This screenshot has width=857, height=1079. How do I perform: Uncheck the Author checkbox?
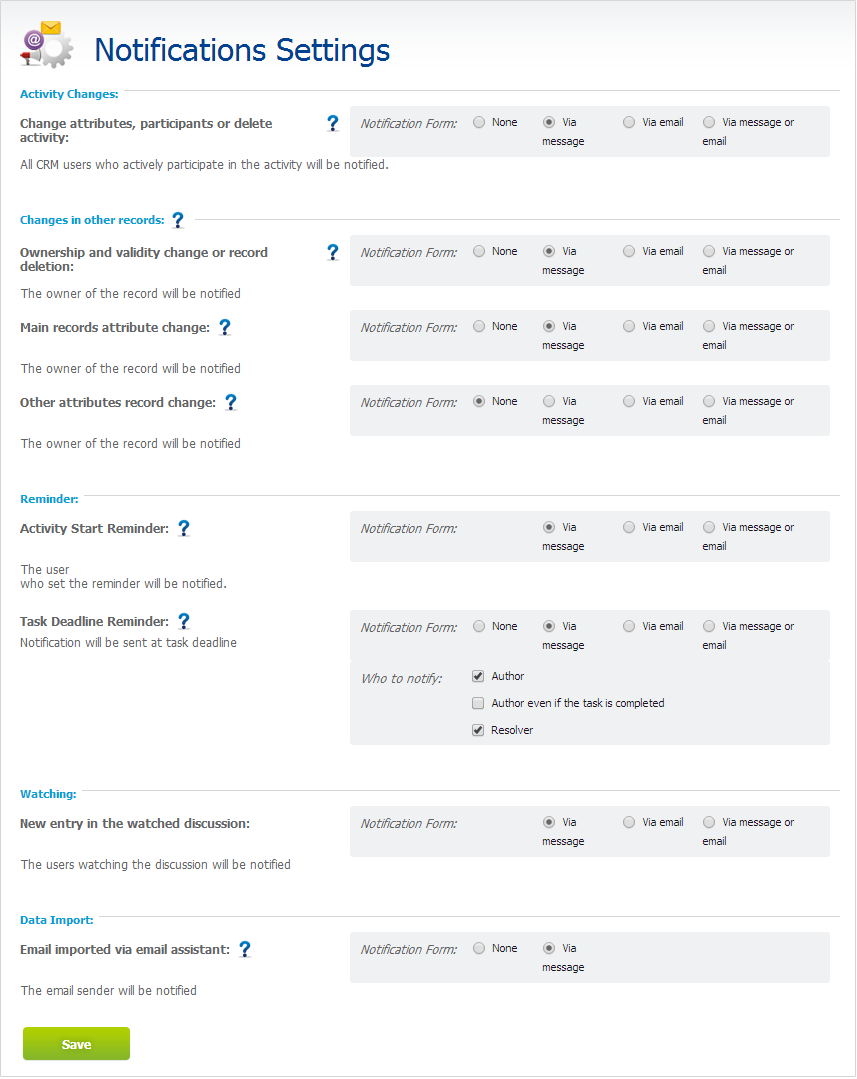tap(478, 676)
